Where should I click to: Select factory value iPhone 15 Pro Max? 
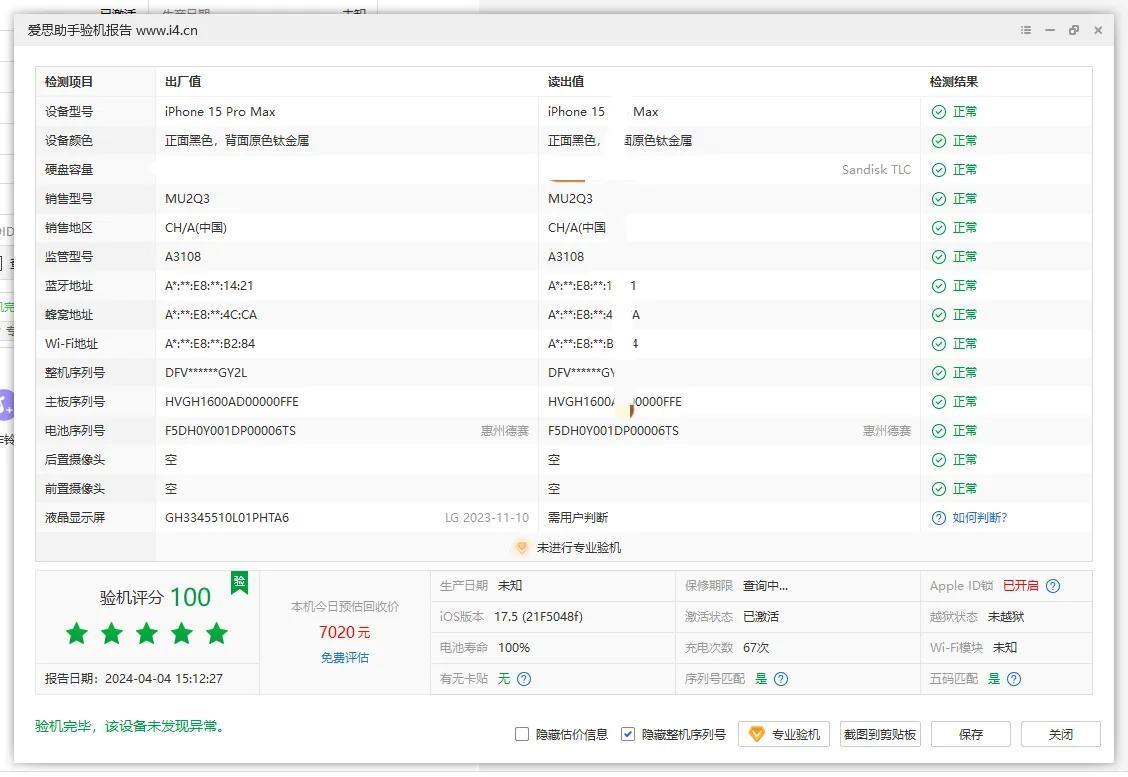click(220, 112)
